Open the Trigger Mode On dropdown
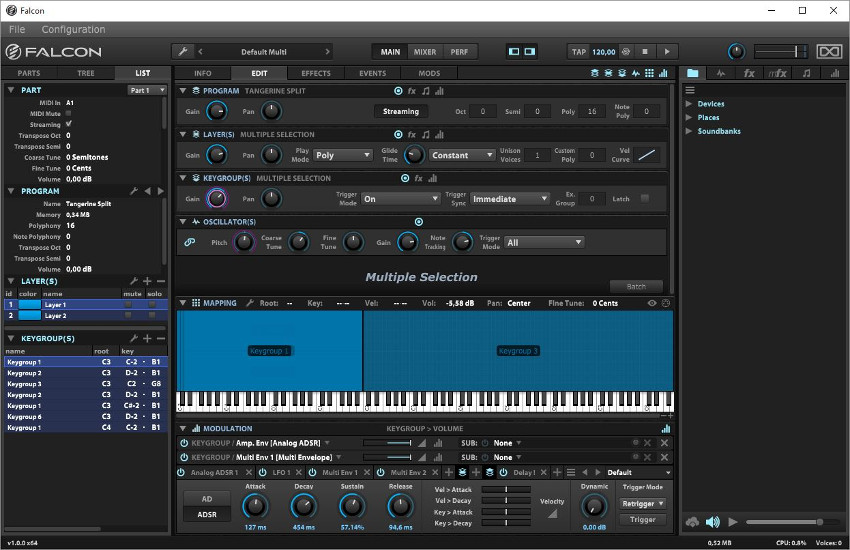 pos(401,199)
